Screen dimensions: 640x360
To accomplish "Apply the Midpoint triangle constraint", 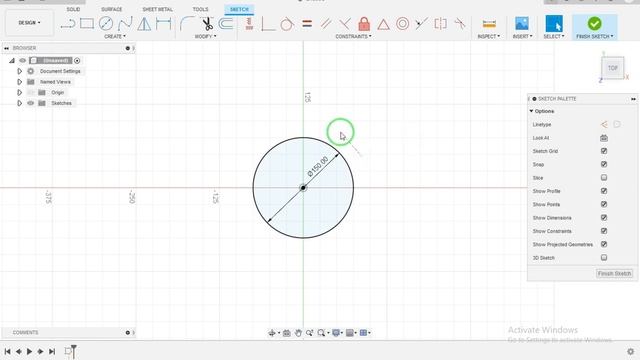I will tap(383, 24).
